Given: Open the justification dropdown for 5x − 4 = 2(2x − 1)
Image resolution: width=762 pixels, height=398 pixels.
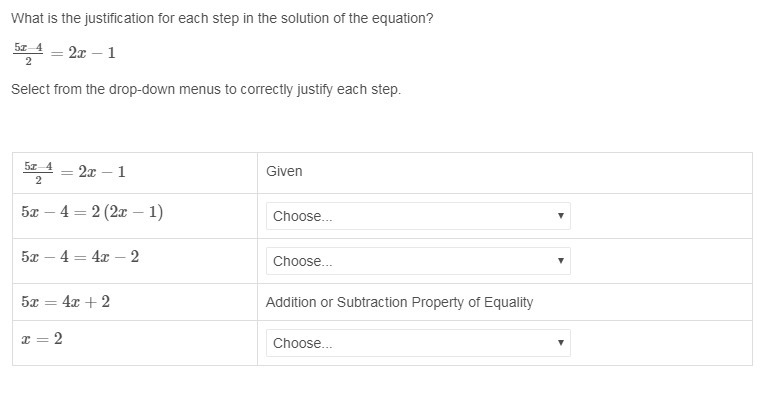Looking at the screenshot, I should [x=418, y=216].
